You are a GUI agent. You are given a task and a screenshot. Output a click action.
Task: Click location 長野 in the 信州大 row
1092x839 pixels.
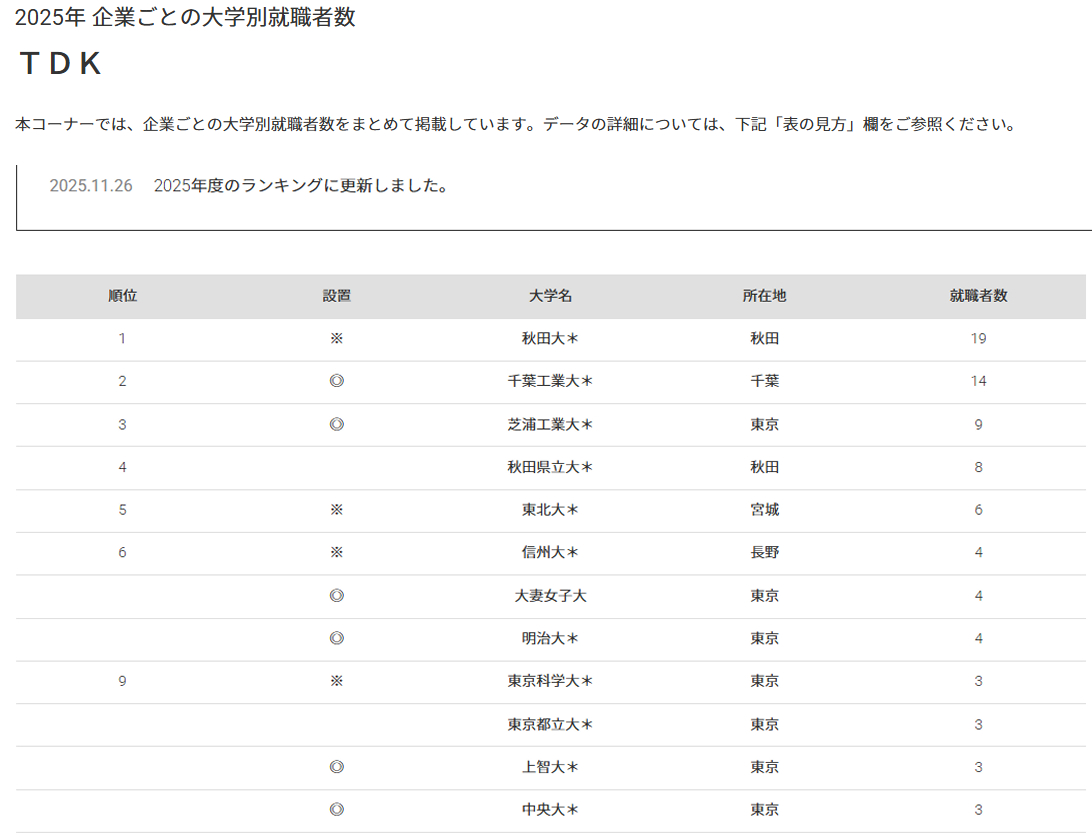click(x=764, y=552)
